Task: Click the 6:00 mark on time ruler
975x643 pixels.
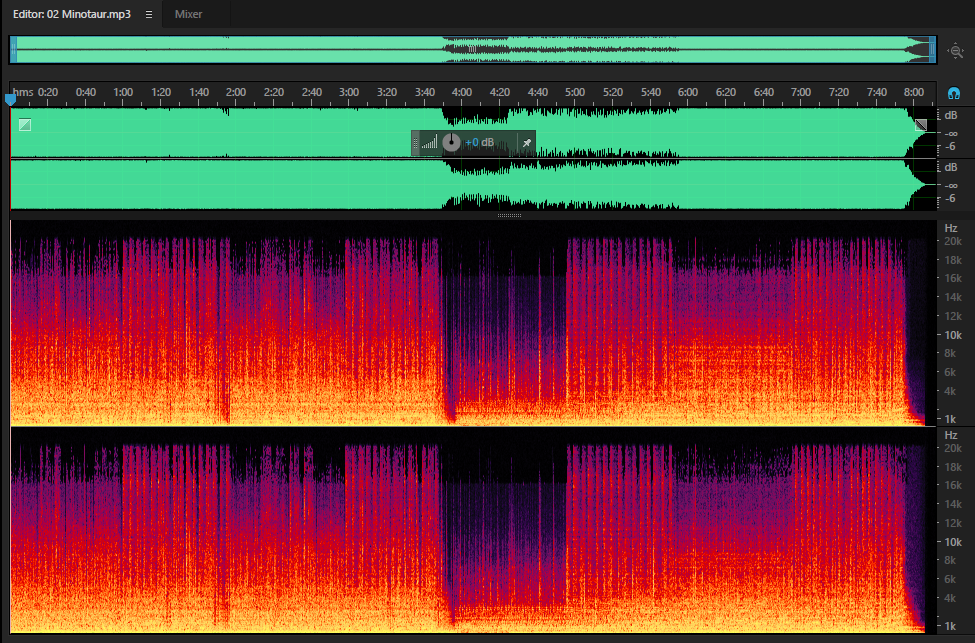Action: pyautogui.click(x=688, y=92)
